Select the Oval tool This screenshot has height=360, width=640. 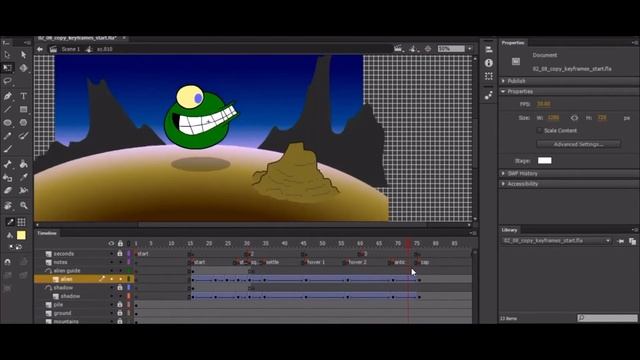(7, 122)
